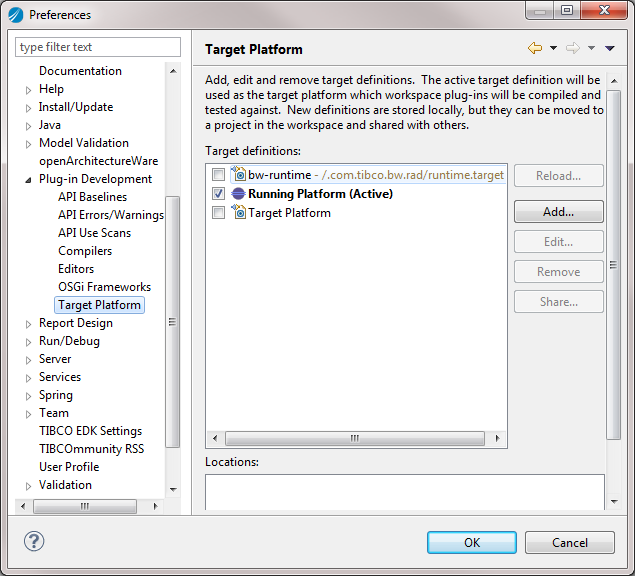Click definitions list scroll right arrow

click(x=497, y=438)
